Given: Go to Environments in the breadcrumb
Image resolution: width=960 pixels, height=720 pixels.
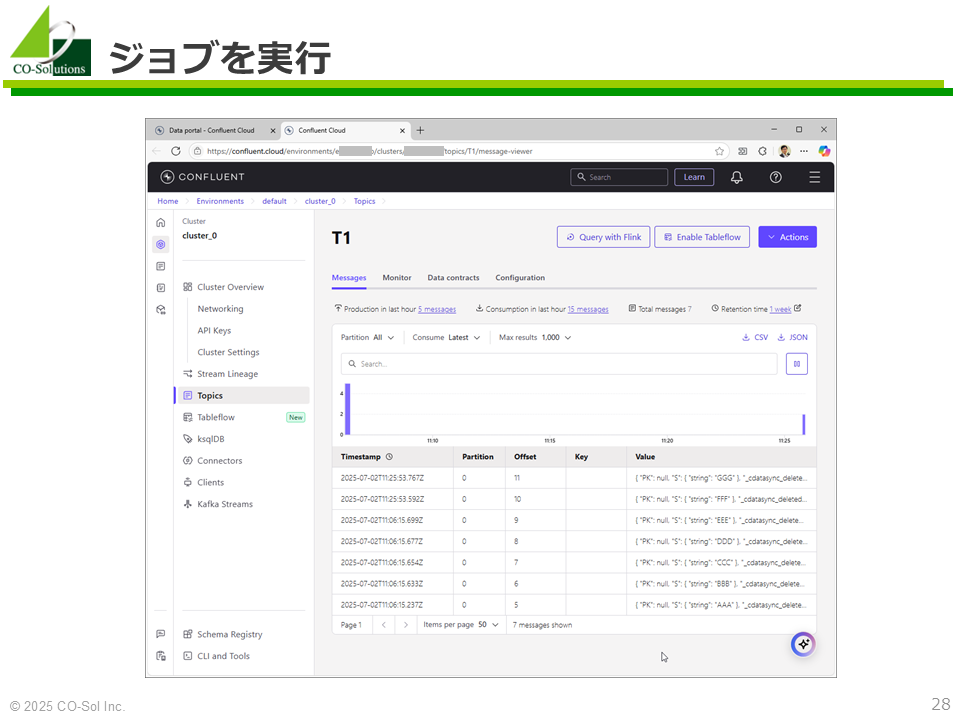Looking at the screenshot, I should point(220,201).
